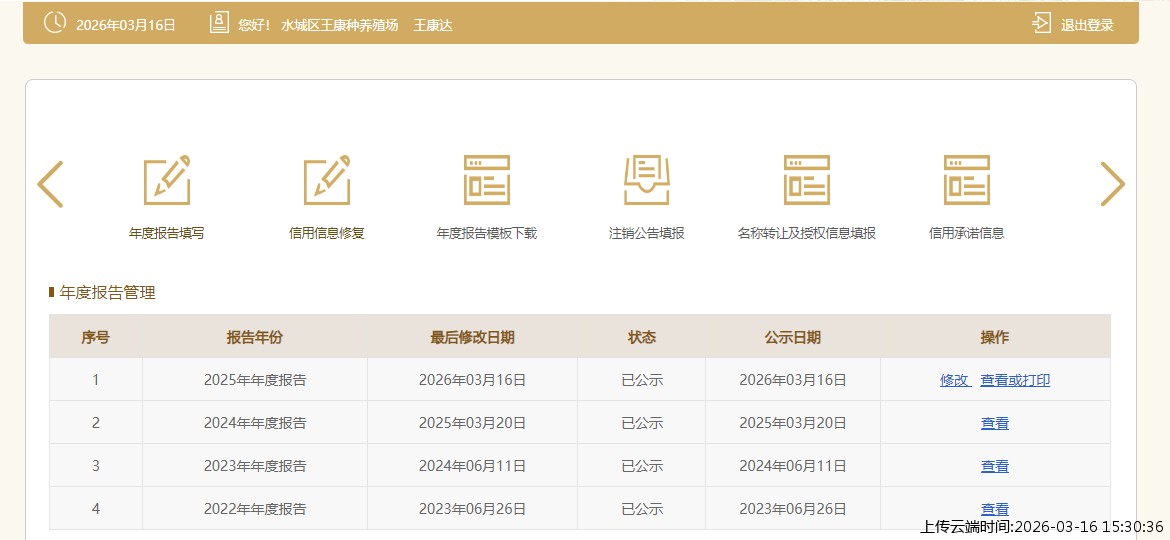Click the logout door icon
The image size is (1170, 540).
point(1042,24)
